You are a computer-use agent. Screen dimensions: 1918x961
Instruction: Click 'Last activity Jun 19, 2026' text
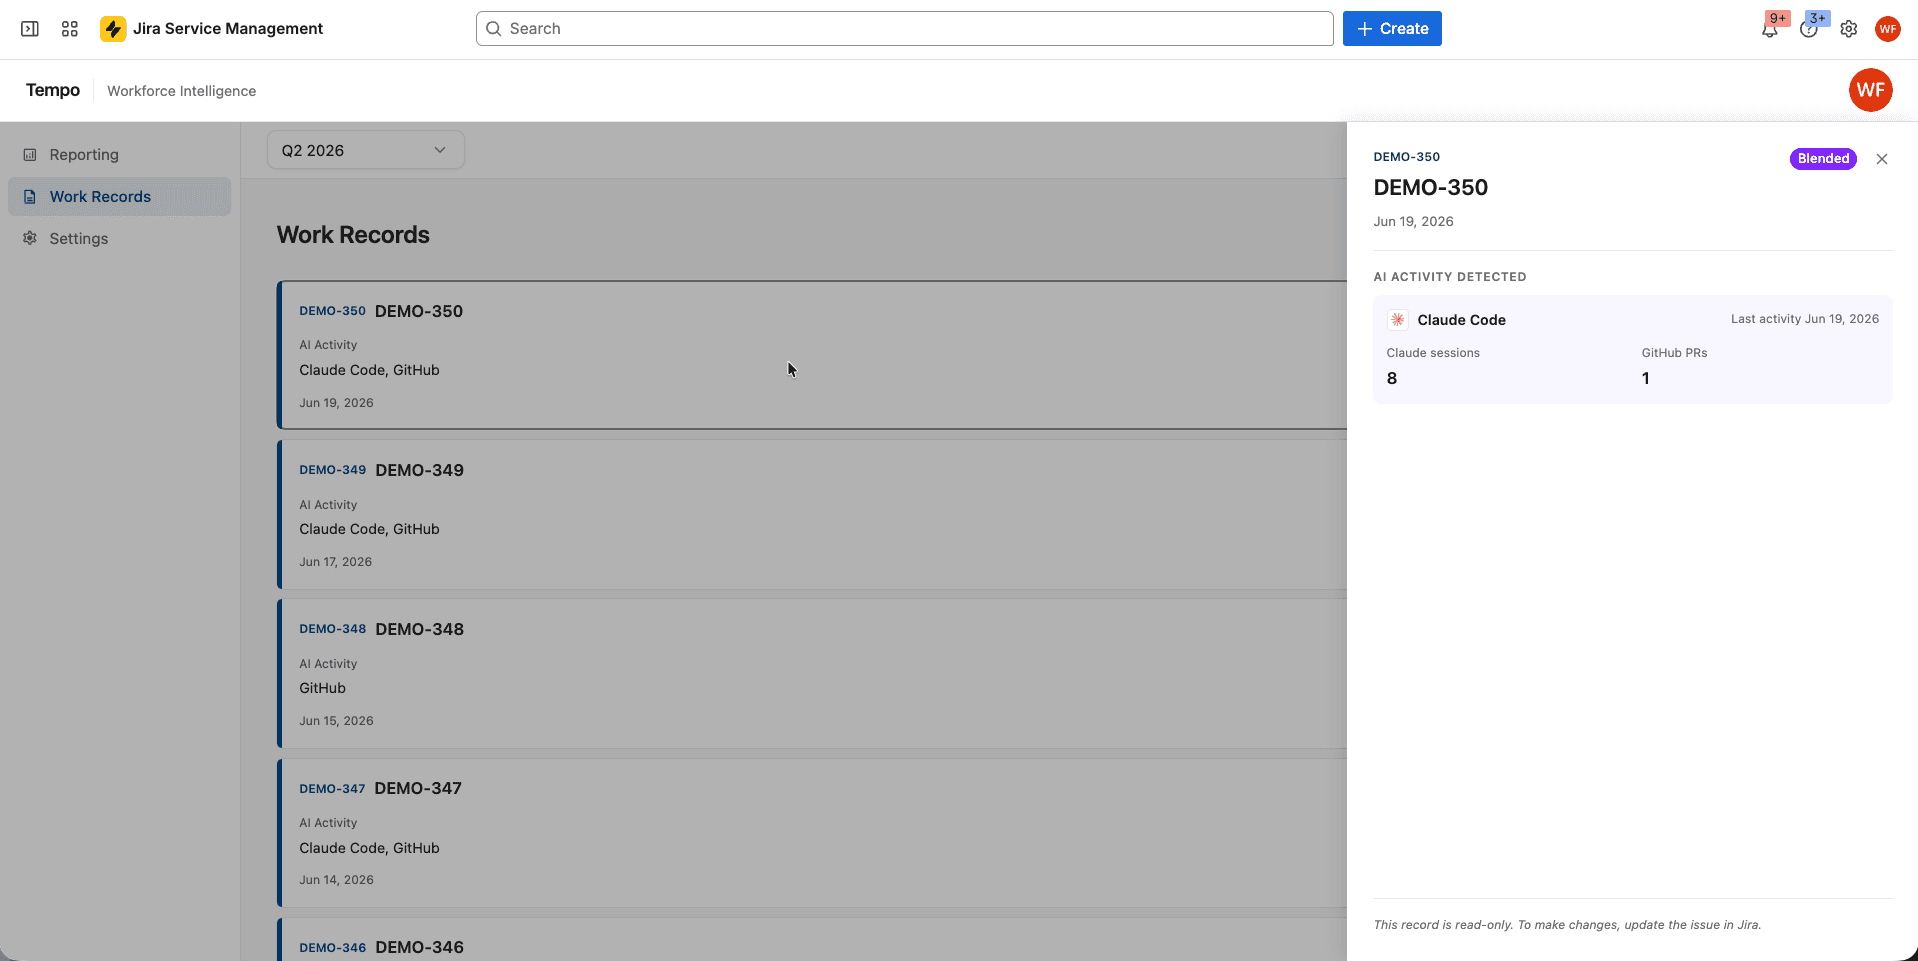tap(1805, 319)
